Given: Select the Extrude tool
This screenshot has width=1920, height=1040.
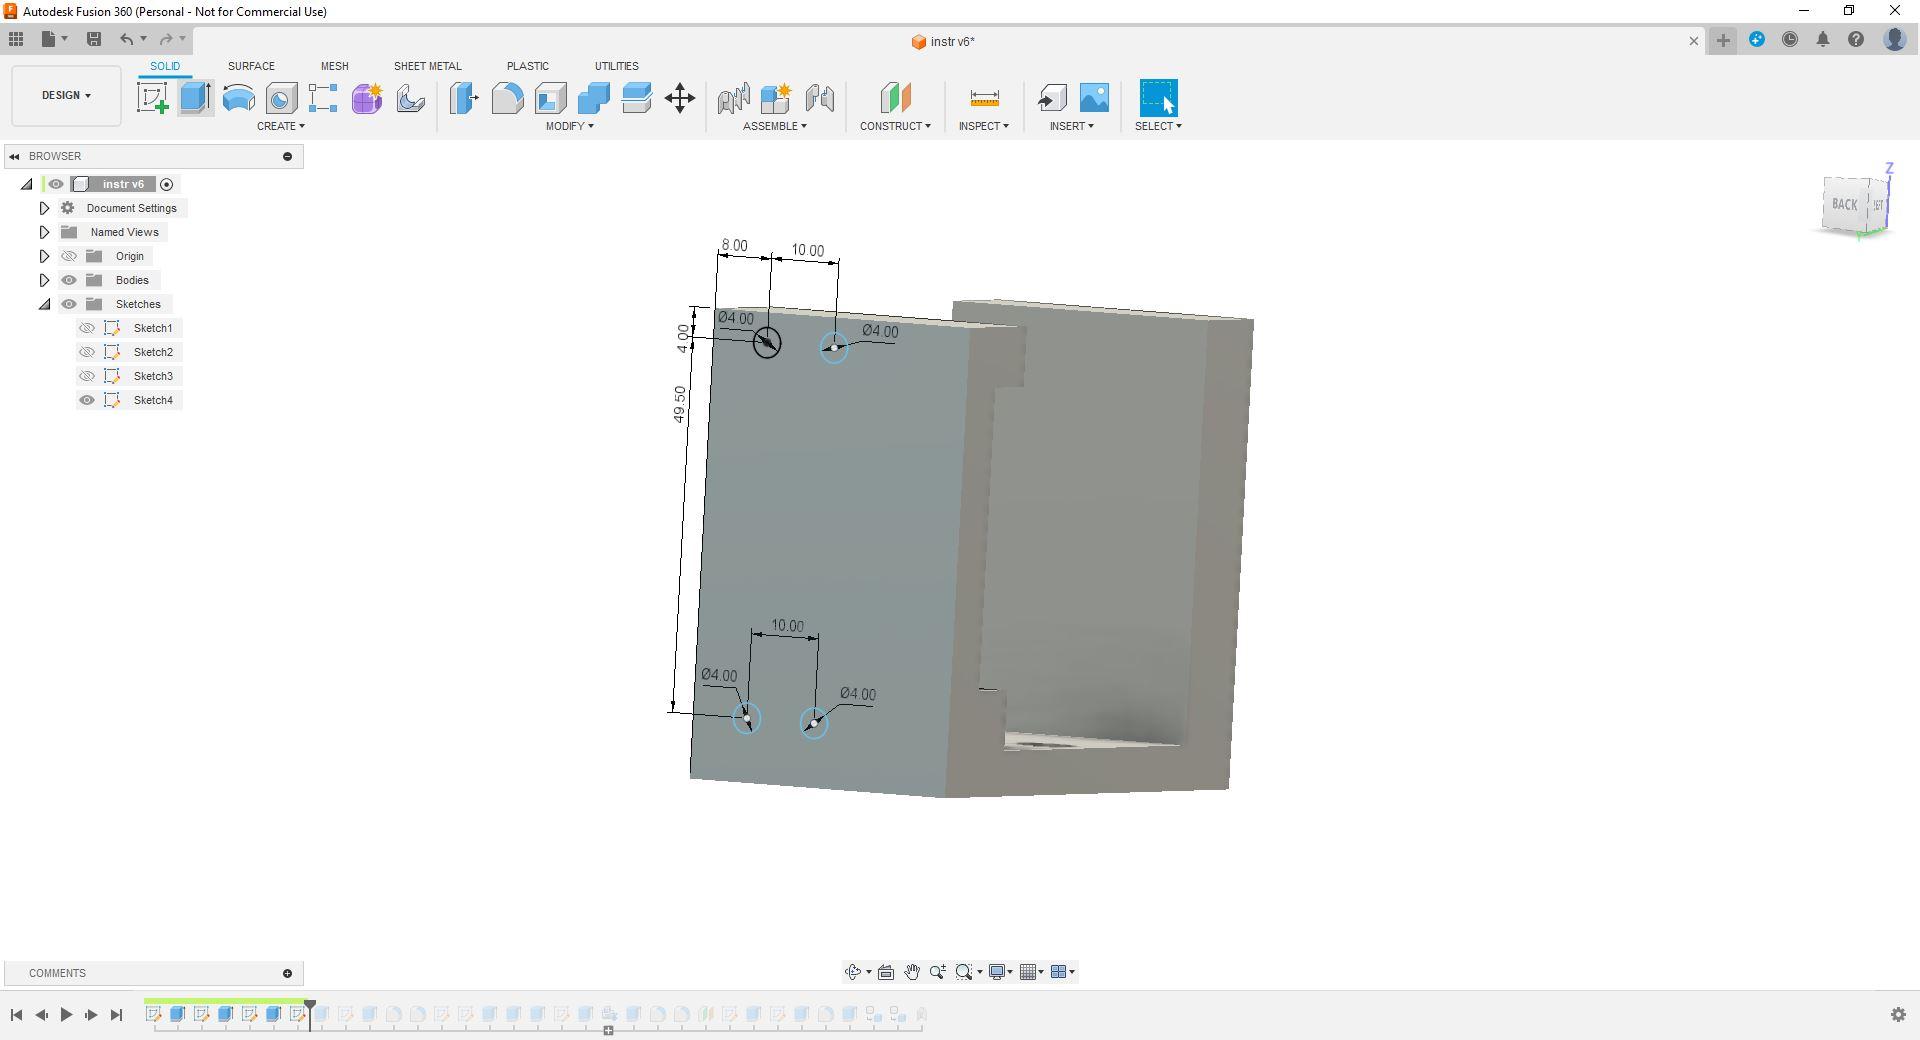Looking at the screenshot, I should click(x=196, y=98).
